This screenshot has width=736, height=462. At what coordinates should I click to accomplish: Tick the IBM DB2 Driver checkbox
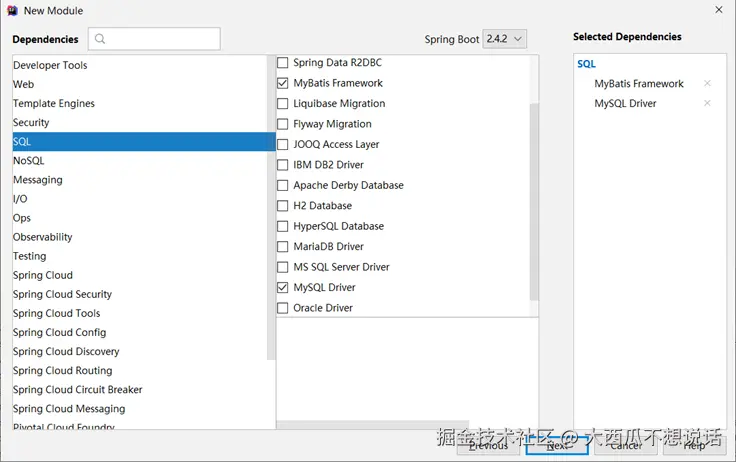pos(283,165)
